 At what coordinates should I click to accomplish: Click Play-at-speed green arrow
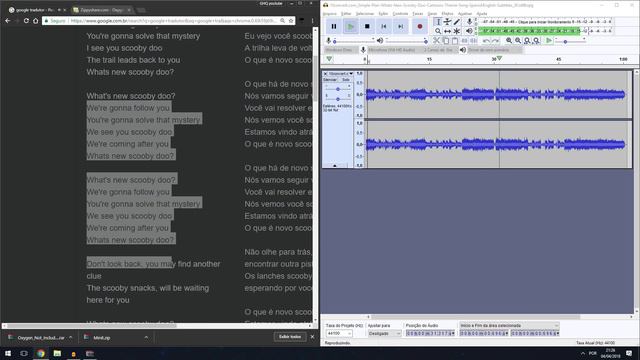549,40
